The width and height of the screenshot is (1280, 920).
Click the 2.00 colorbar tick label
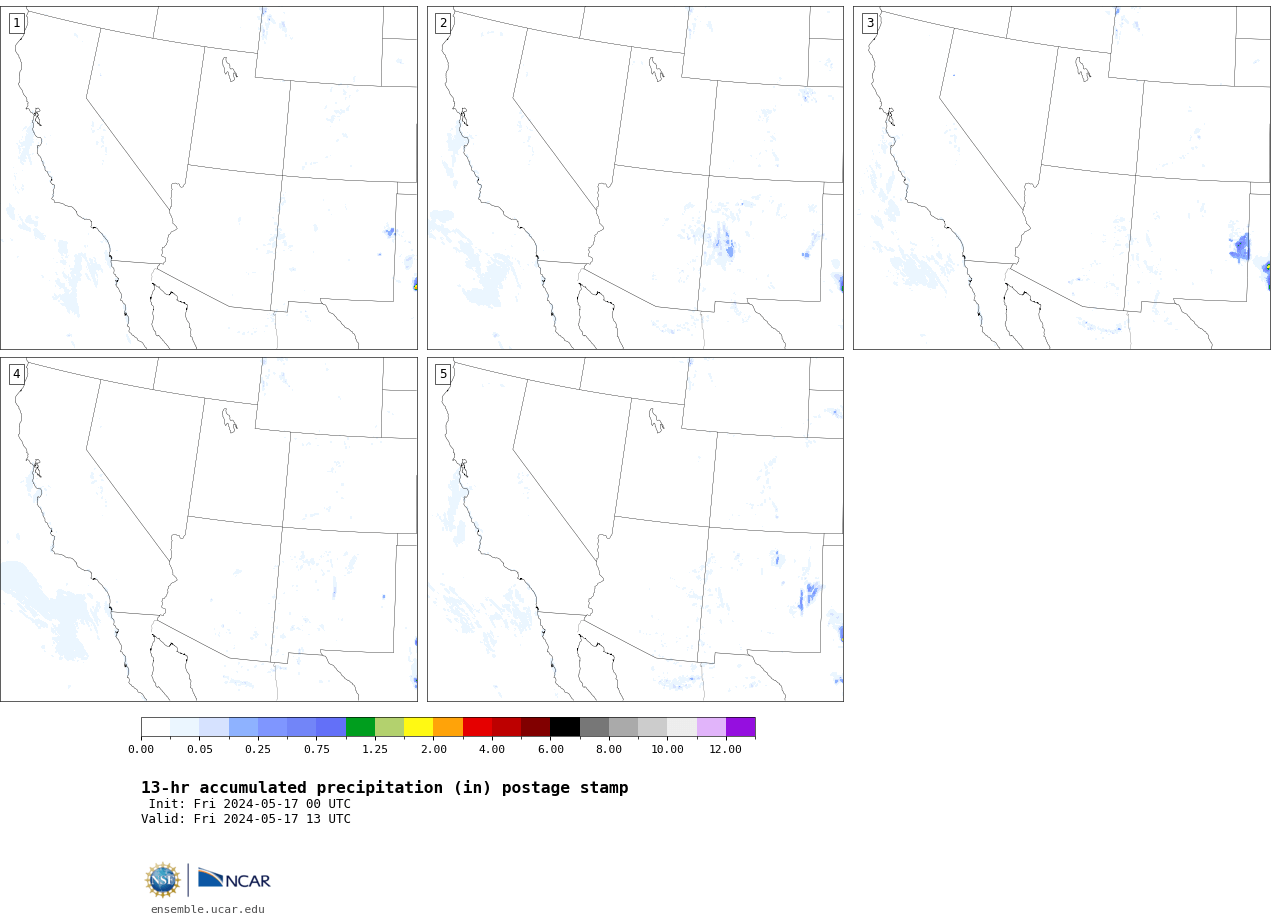tap(434, 750)
